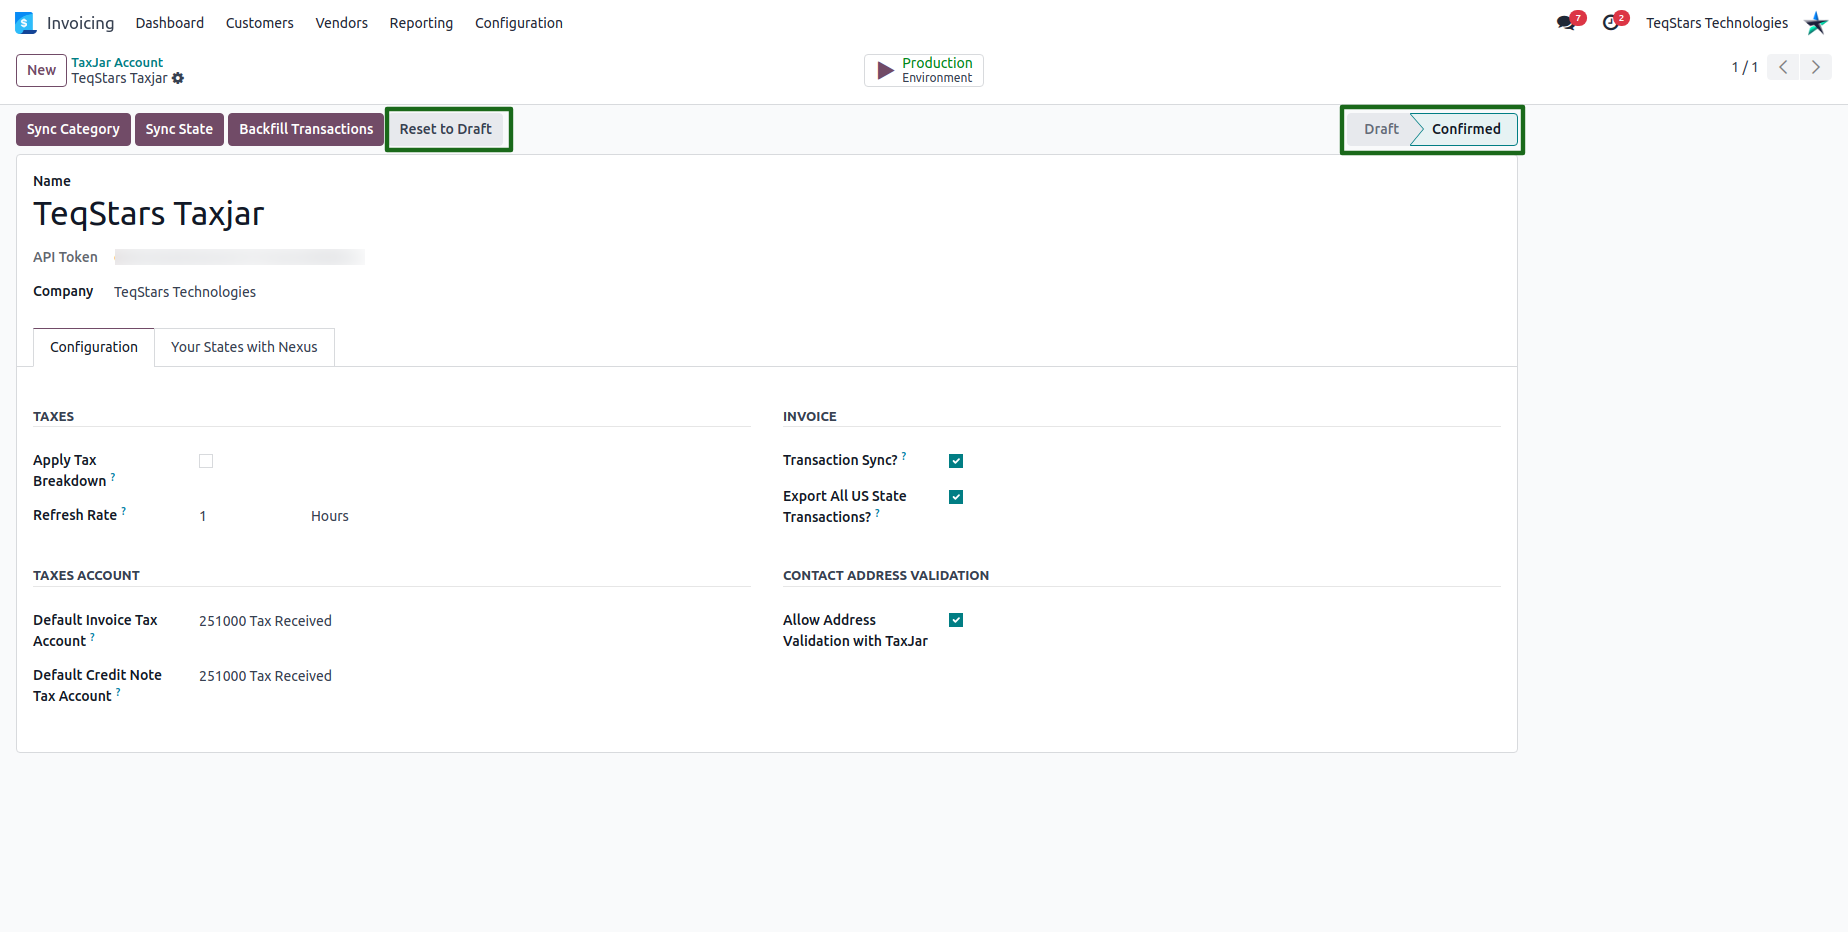Screen dimensions: 1848x932
Task: Show help tooltip for Apply Tax Breakdown
Action: 113,477
